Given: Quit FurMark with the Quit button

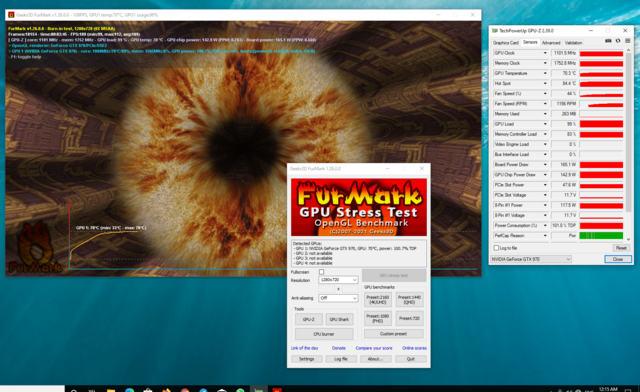Looking at the screenshot, I should (411, 359).
